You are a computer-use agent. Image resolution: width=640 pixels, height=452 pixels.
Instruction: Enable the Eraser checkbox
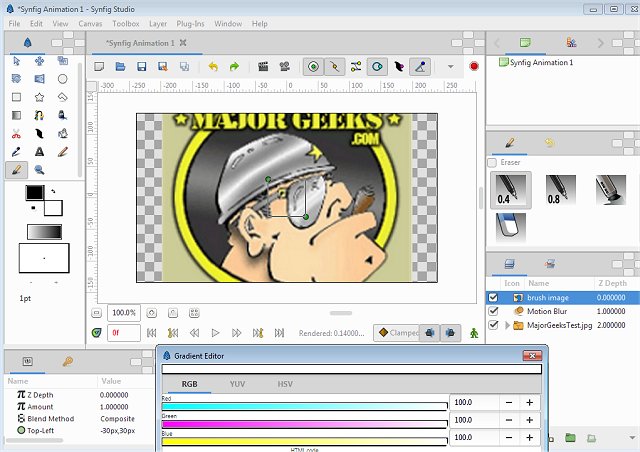click(x=492, y=162)
